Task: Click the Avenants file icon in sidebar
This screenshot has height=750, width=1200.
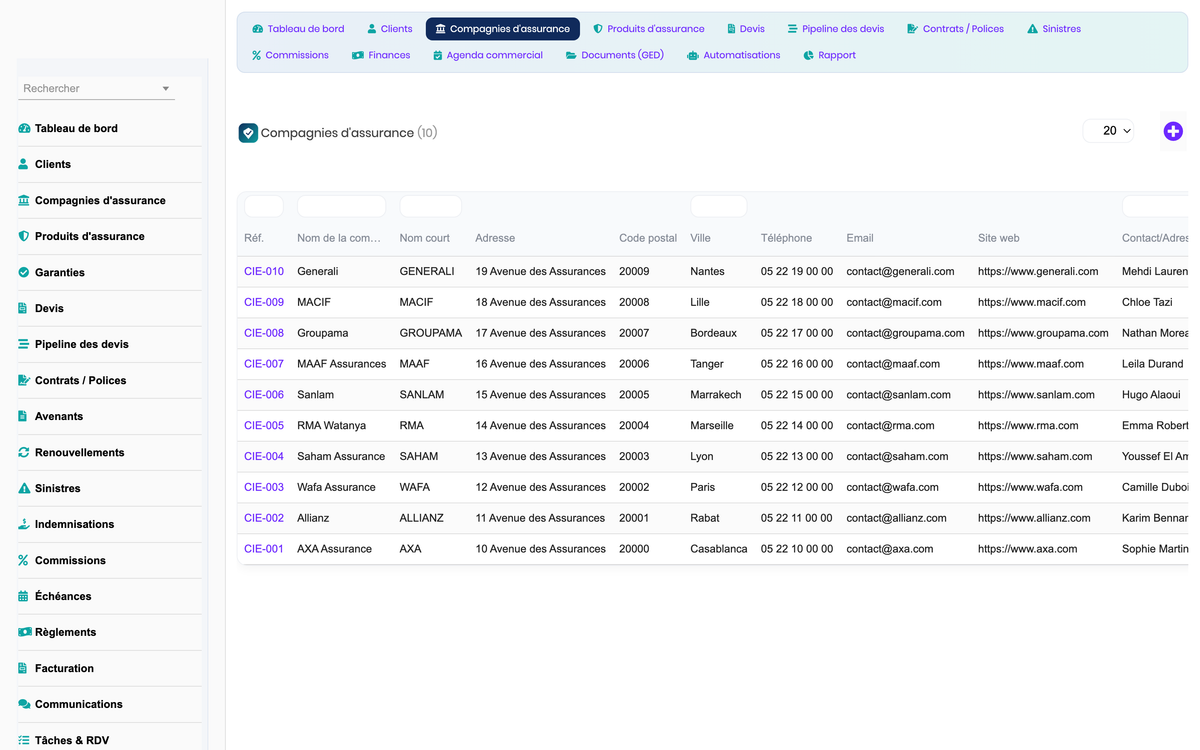Action: 24,416
